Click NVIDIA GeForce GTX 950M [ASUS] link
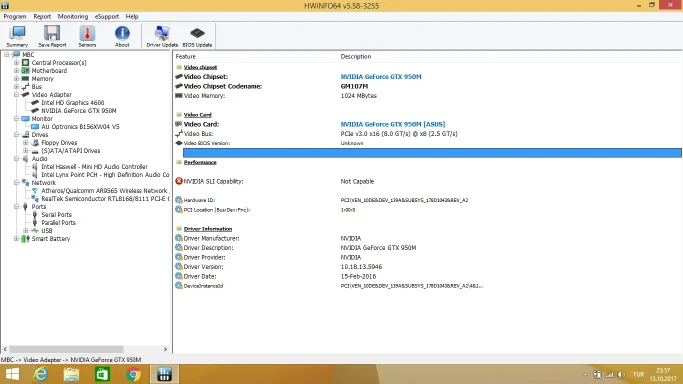Viewport: 683px width, 384px height. pyautogui.click(x=392, y=124)
